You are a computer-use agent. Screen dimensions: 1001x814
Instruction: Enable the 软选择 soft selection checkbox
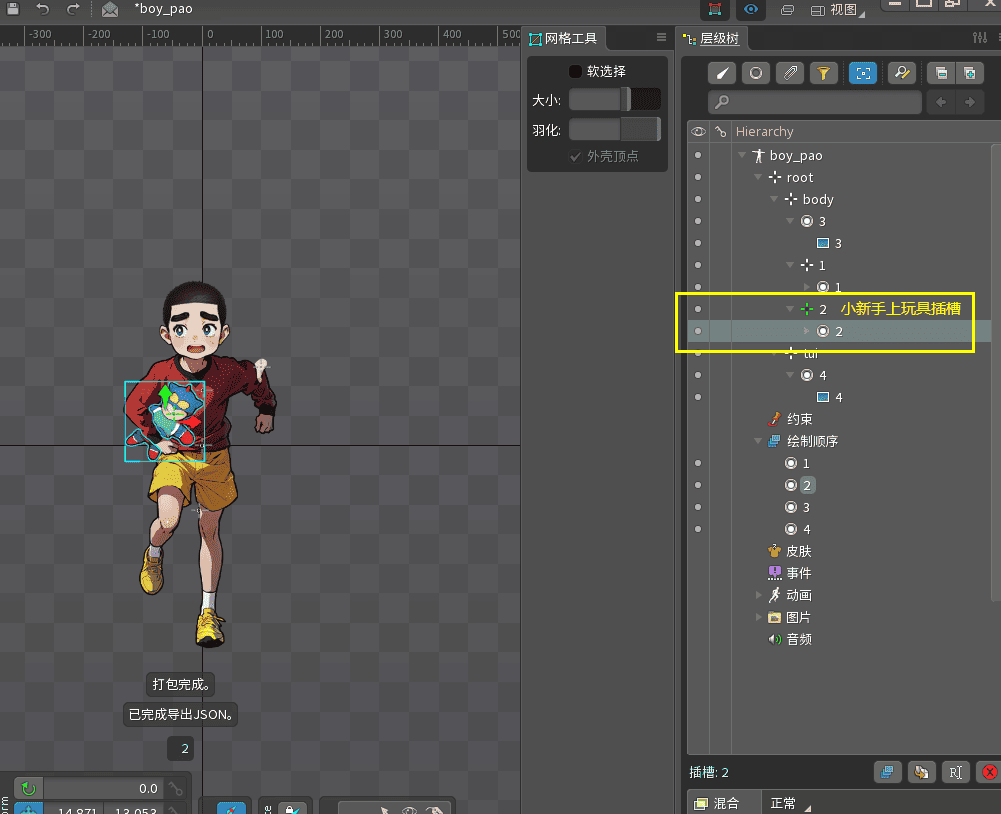click(x=575, y=71)
